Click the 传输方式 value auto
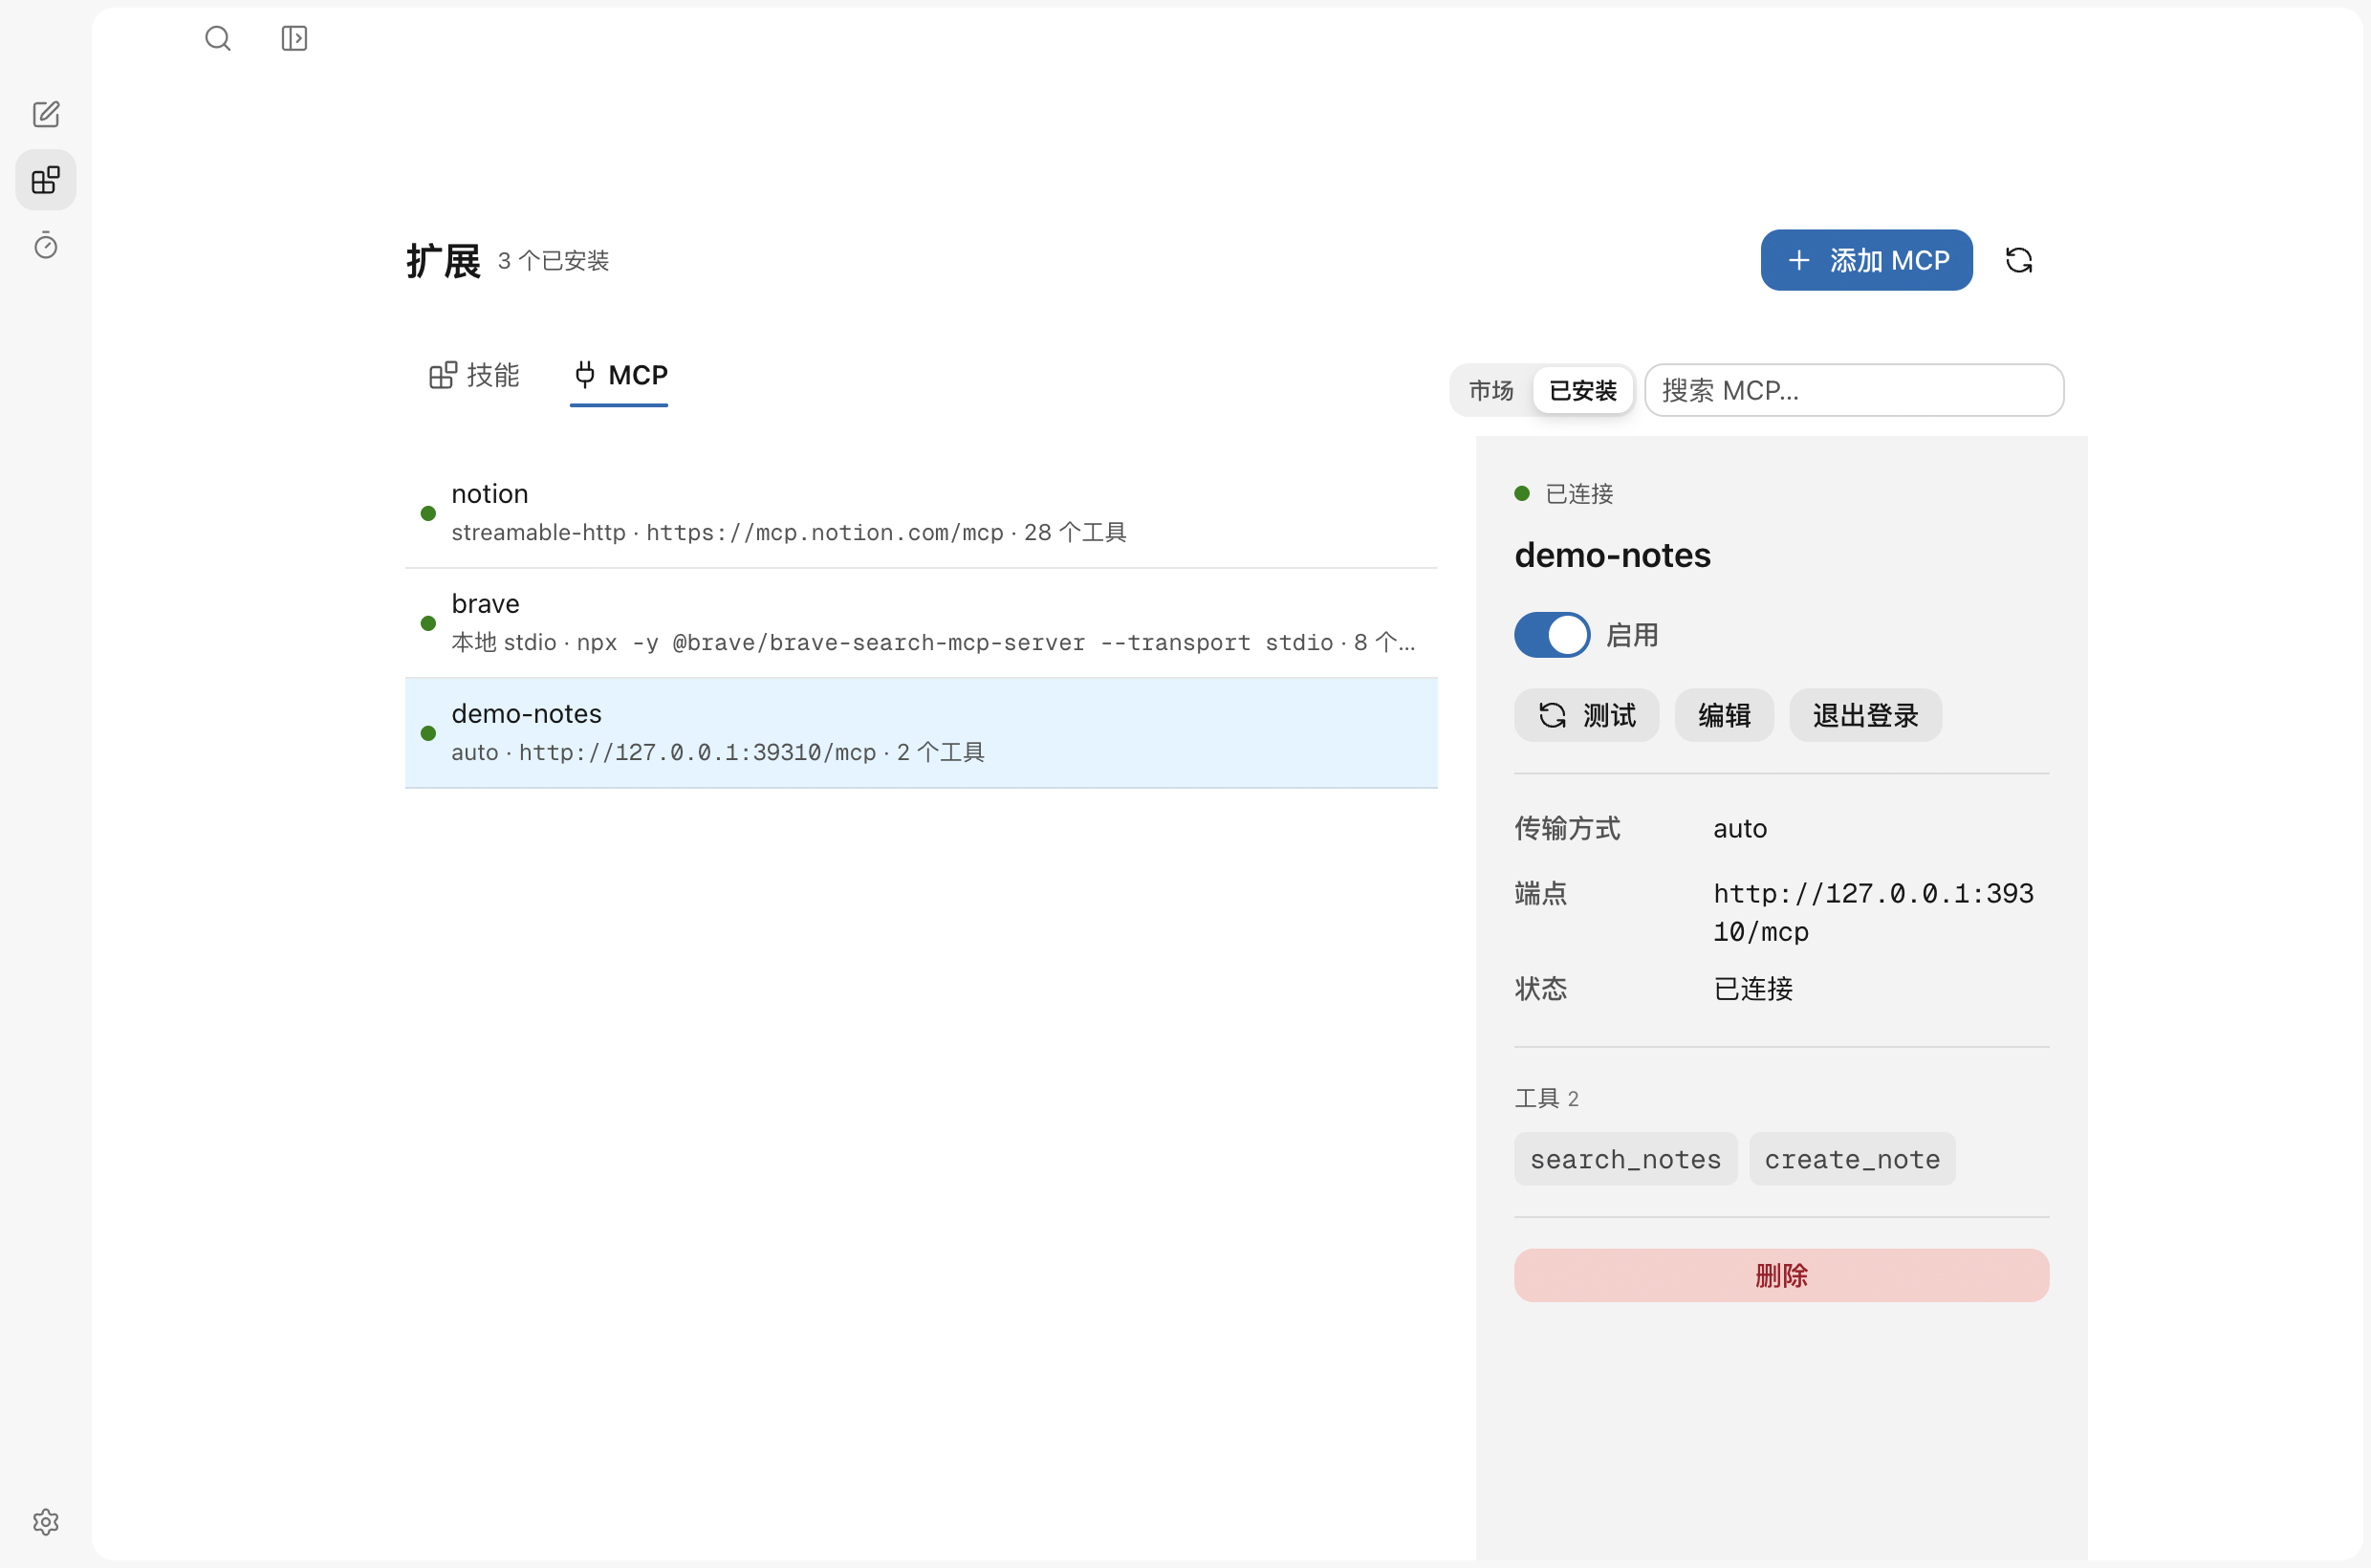This screenshot has width=2371, height=1568. point(1740,828)
